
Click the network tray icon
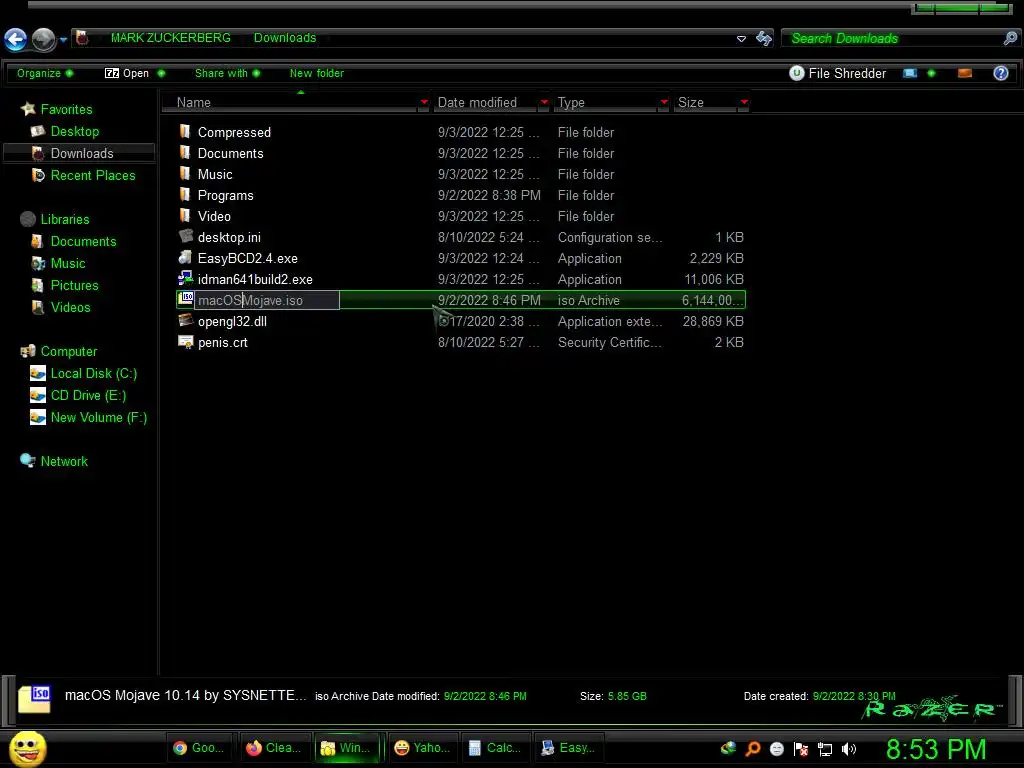point(825,749)
